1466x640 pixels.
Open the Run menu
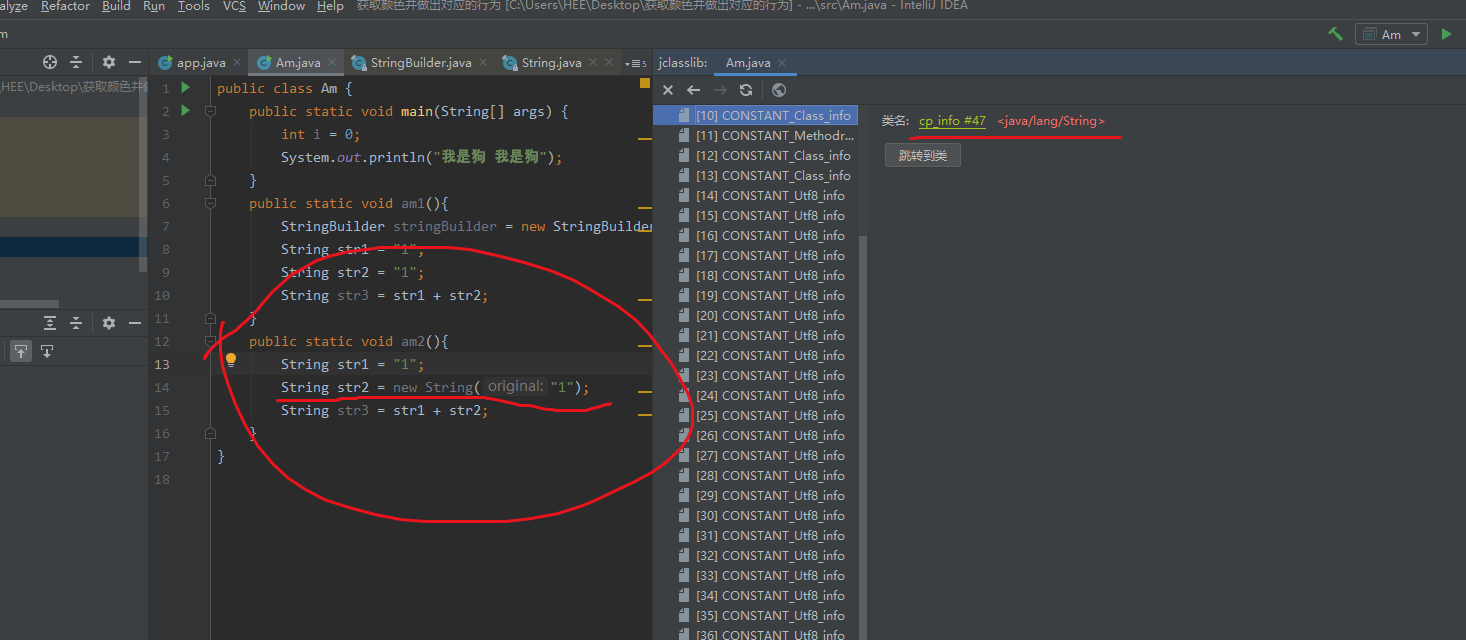[154, 6]
